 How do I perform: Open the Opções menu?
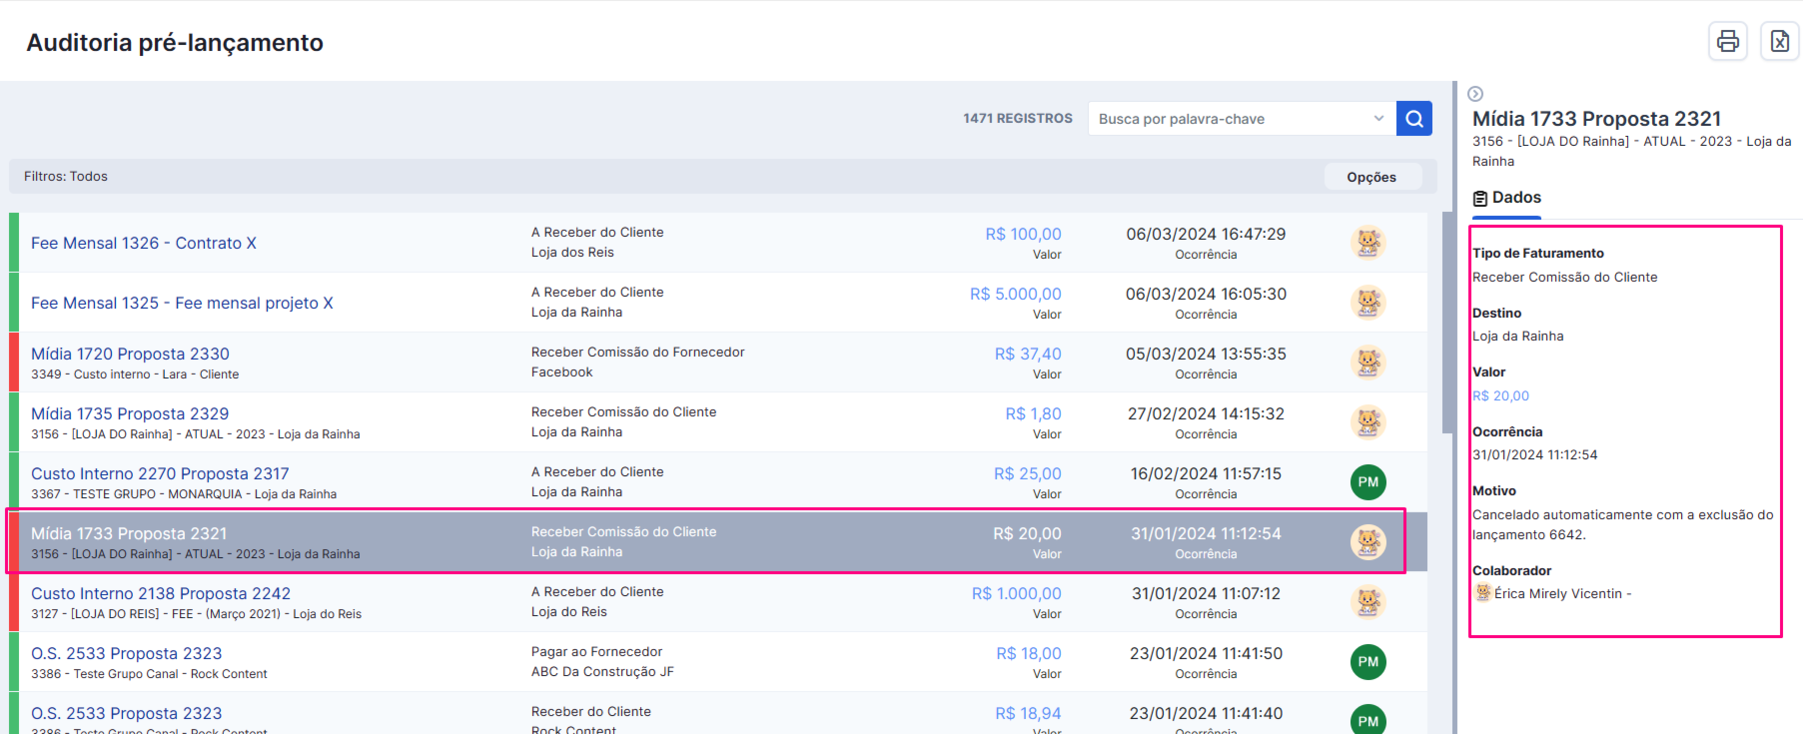[x=1371, y=177]
